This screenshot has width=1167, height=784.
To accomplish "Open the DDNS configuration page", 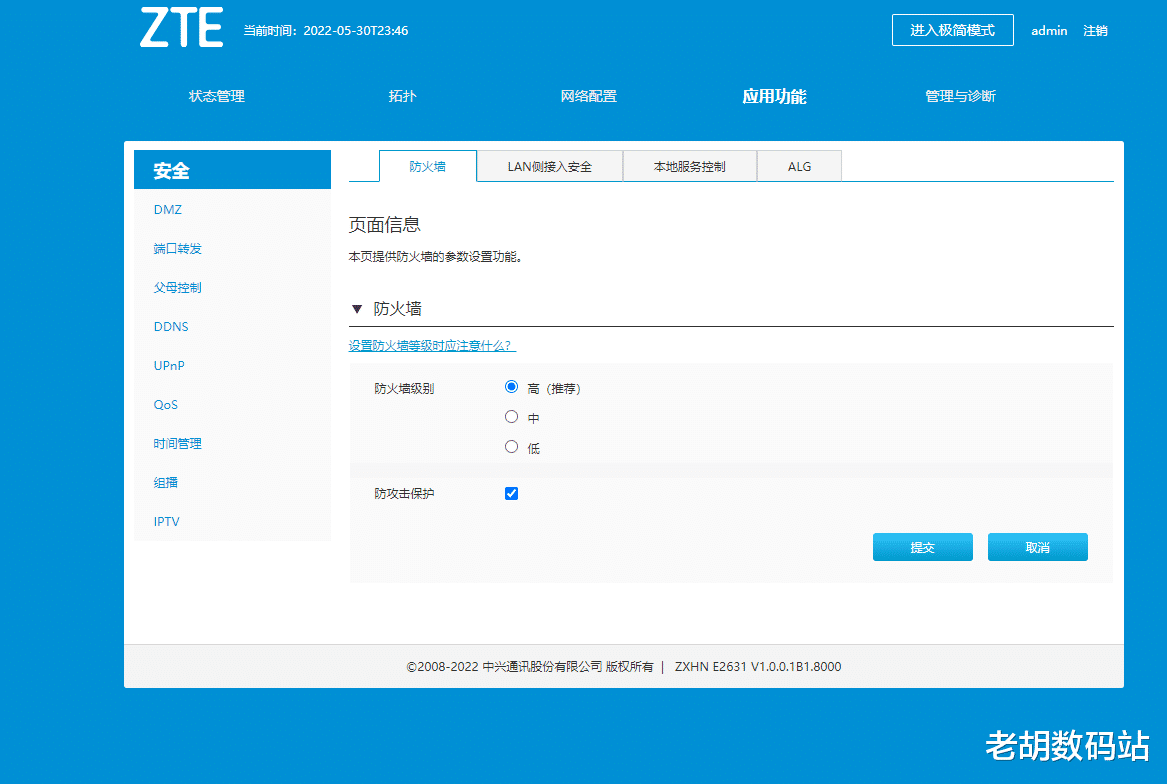I will click(x=170, y=326).
